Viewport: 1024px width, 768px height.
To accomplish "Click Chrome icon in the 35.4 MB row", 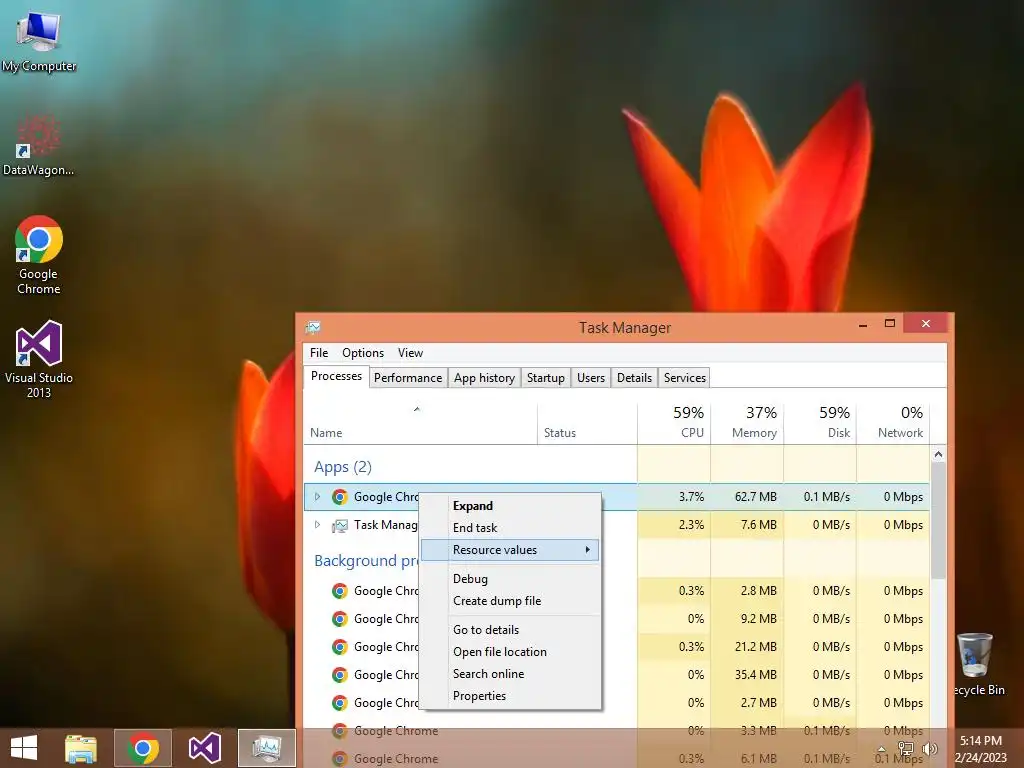I will (x=340, y=675).
